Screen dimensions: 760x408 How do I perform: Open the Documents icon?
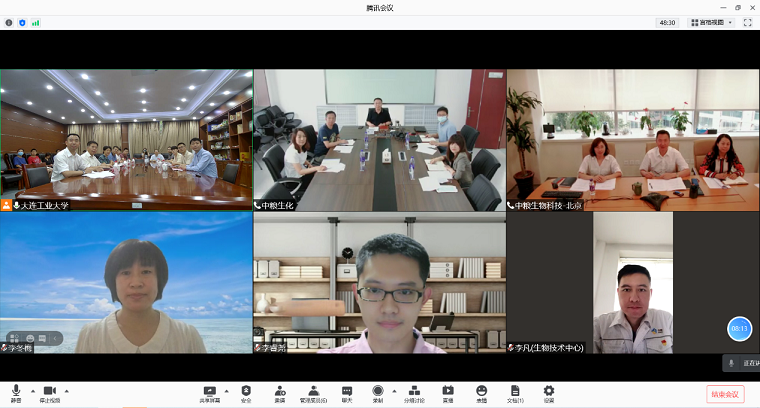pyautogui.click(x=515, y=392)
